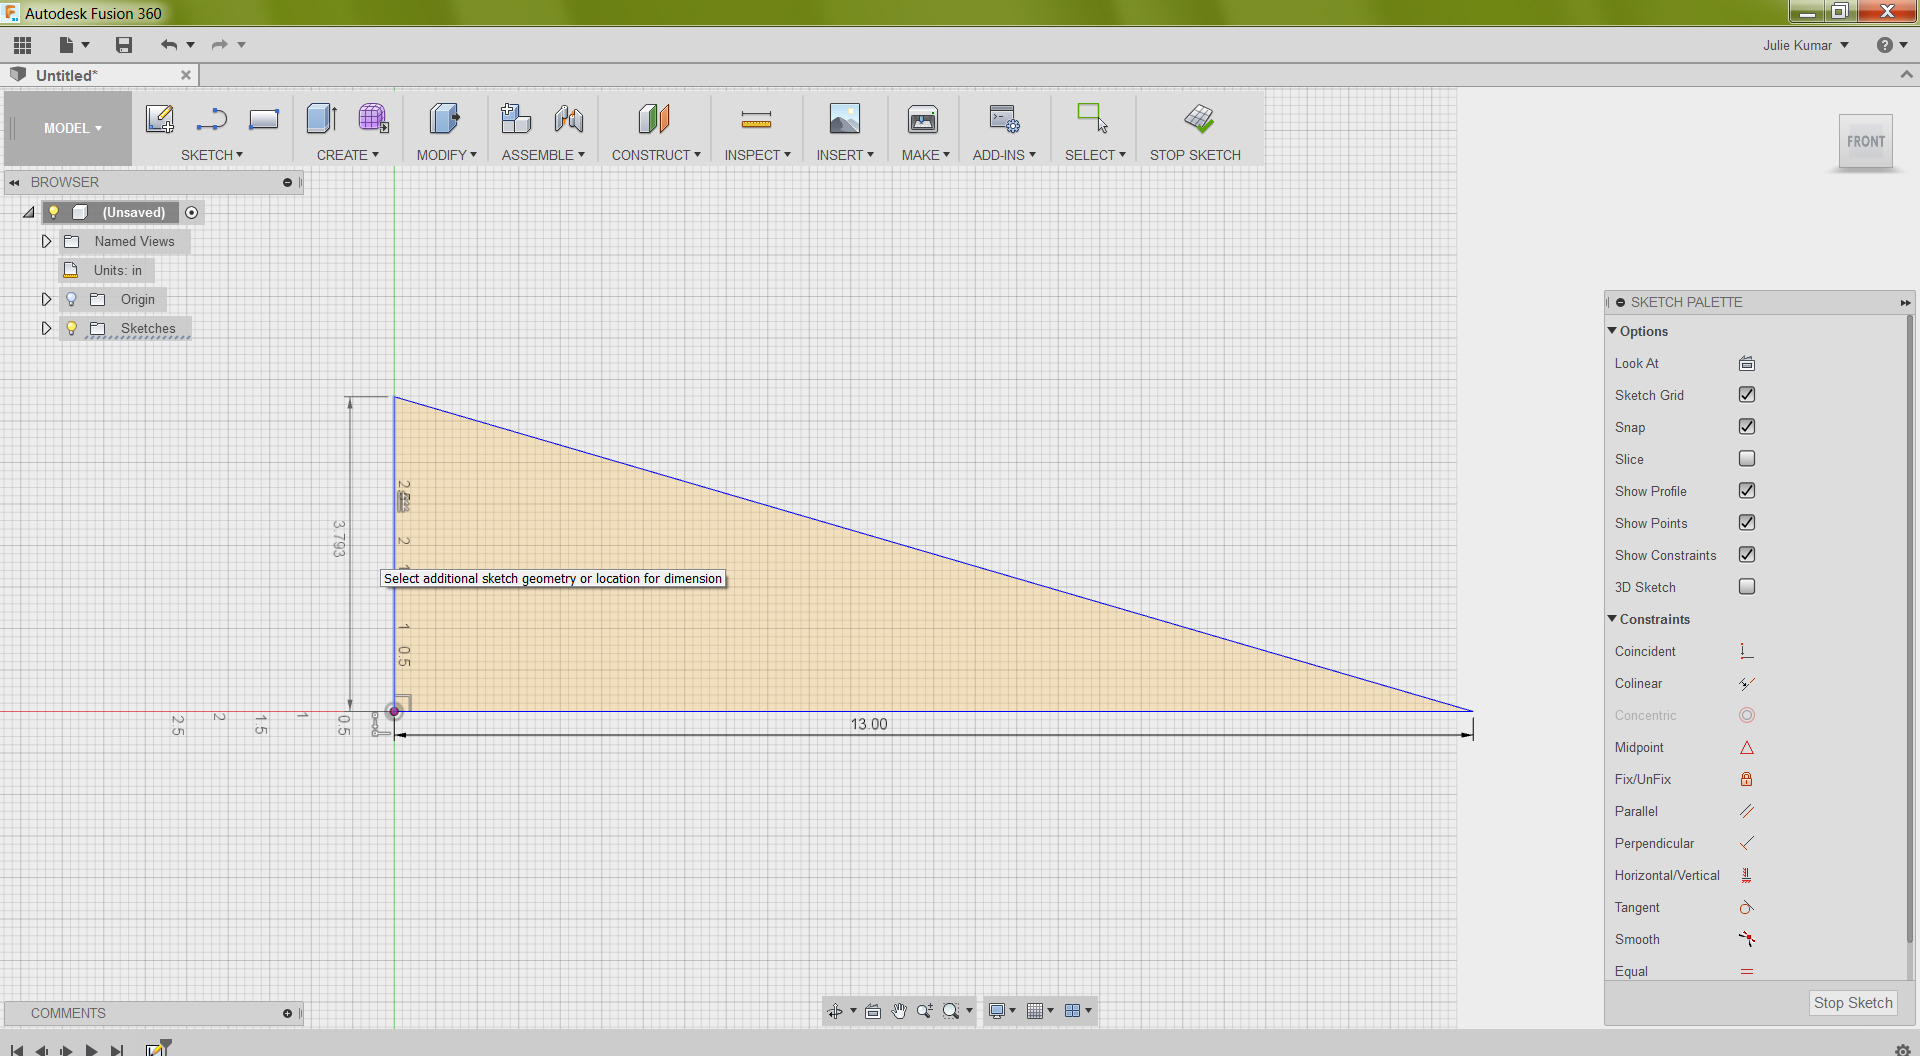This screenshot has width=1920, height=1056.
Task: Click the FRONT face of view cube
Action: (1866, 142)
